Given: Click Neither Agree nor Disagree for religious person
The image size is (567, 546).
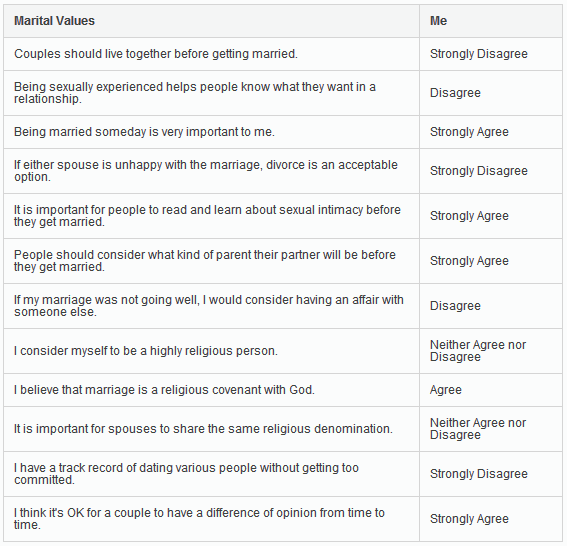Looking at the screenshot, I should point(478,351).
